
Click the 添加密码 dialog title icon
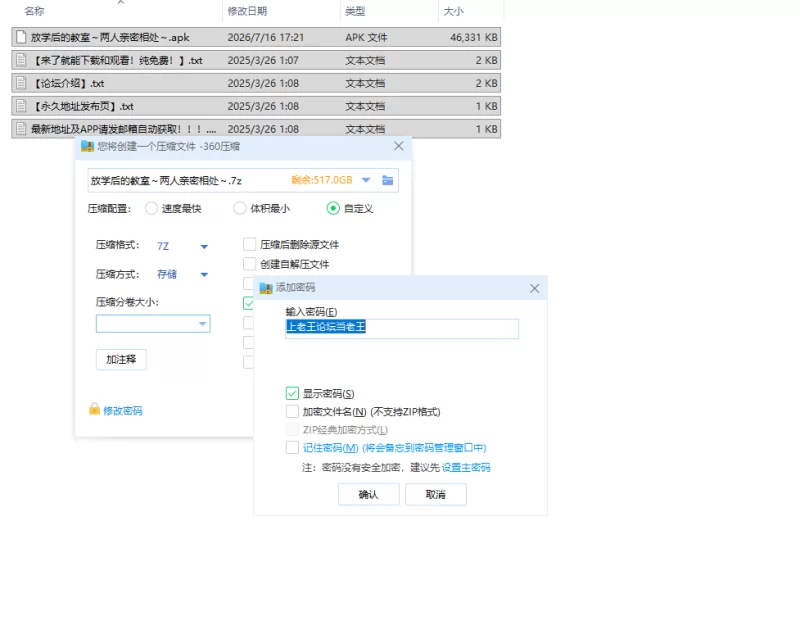[266, 288]
